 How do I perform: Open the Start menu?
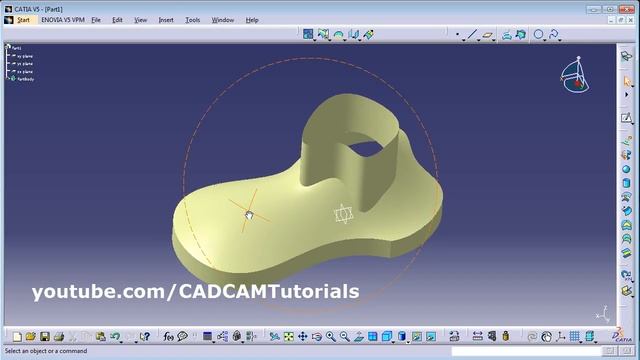23,20
